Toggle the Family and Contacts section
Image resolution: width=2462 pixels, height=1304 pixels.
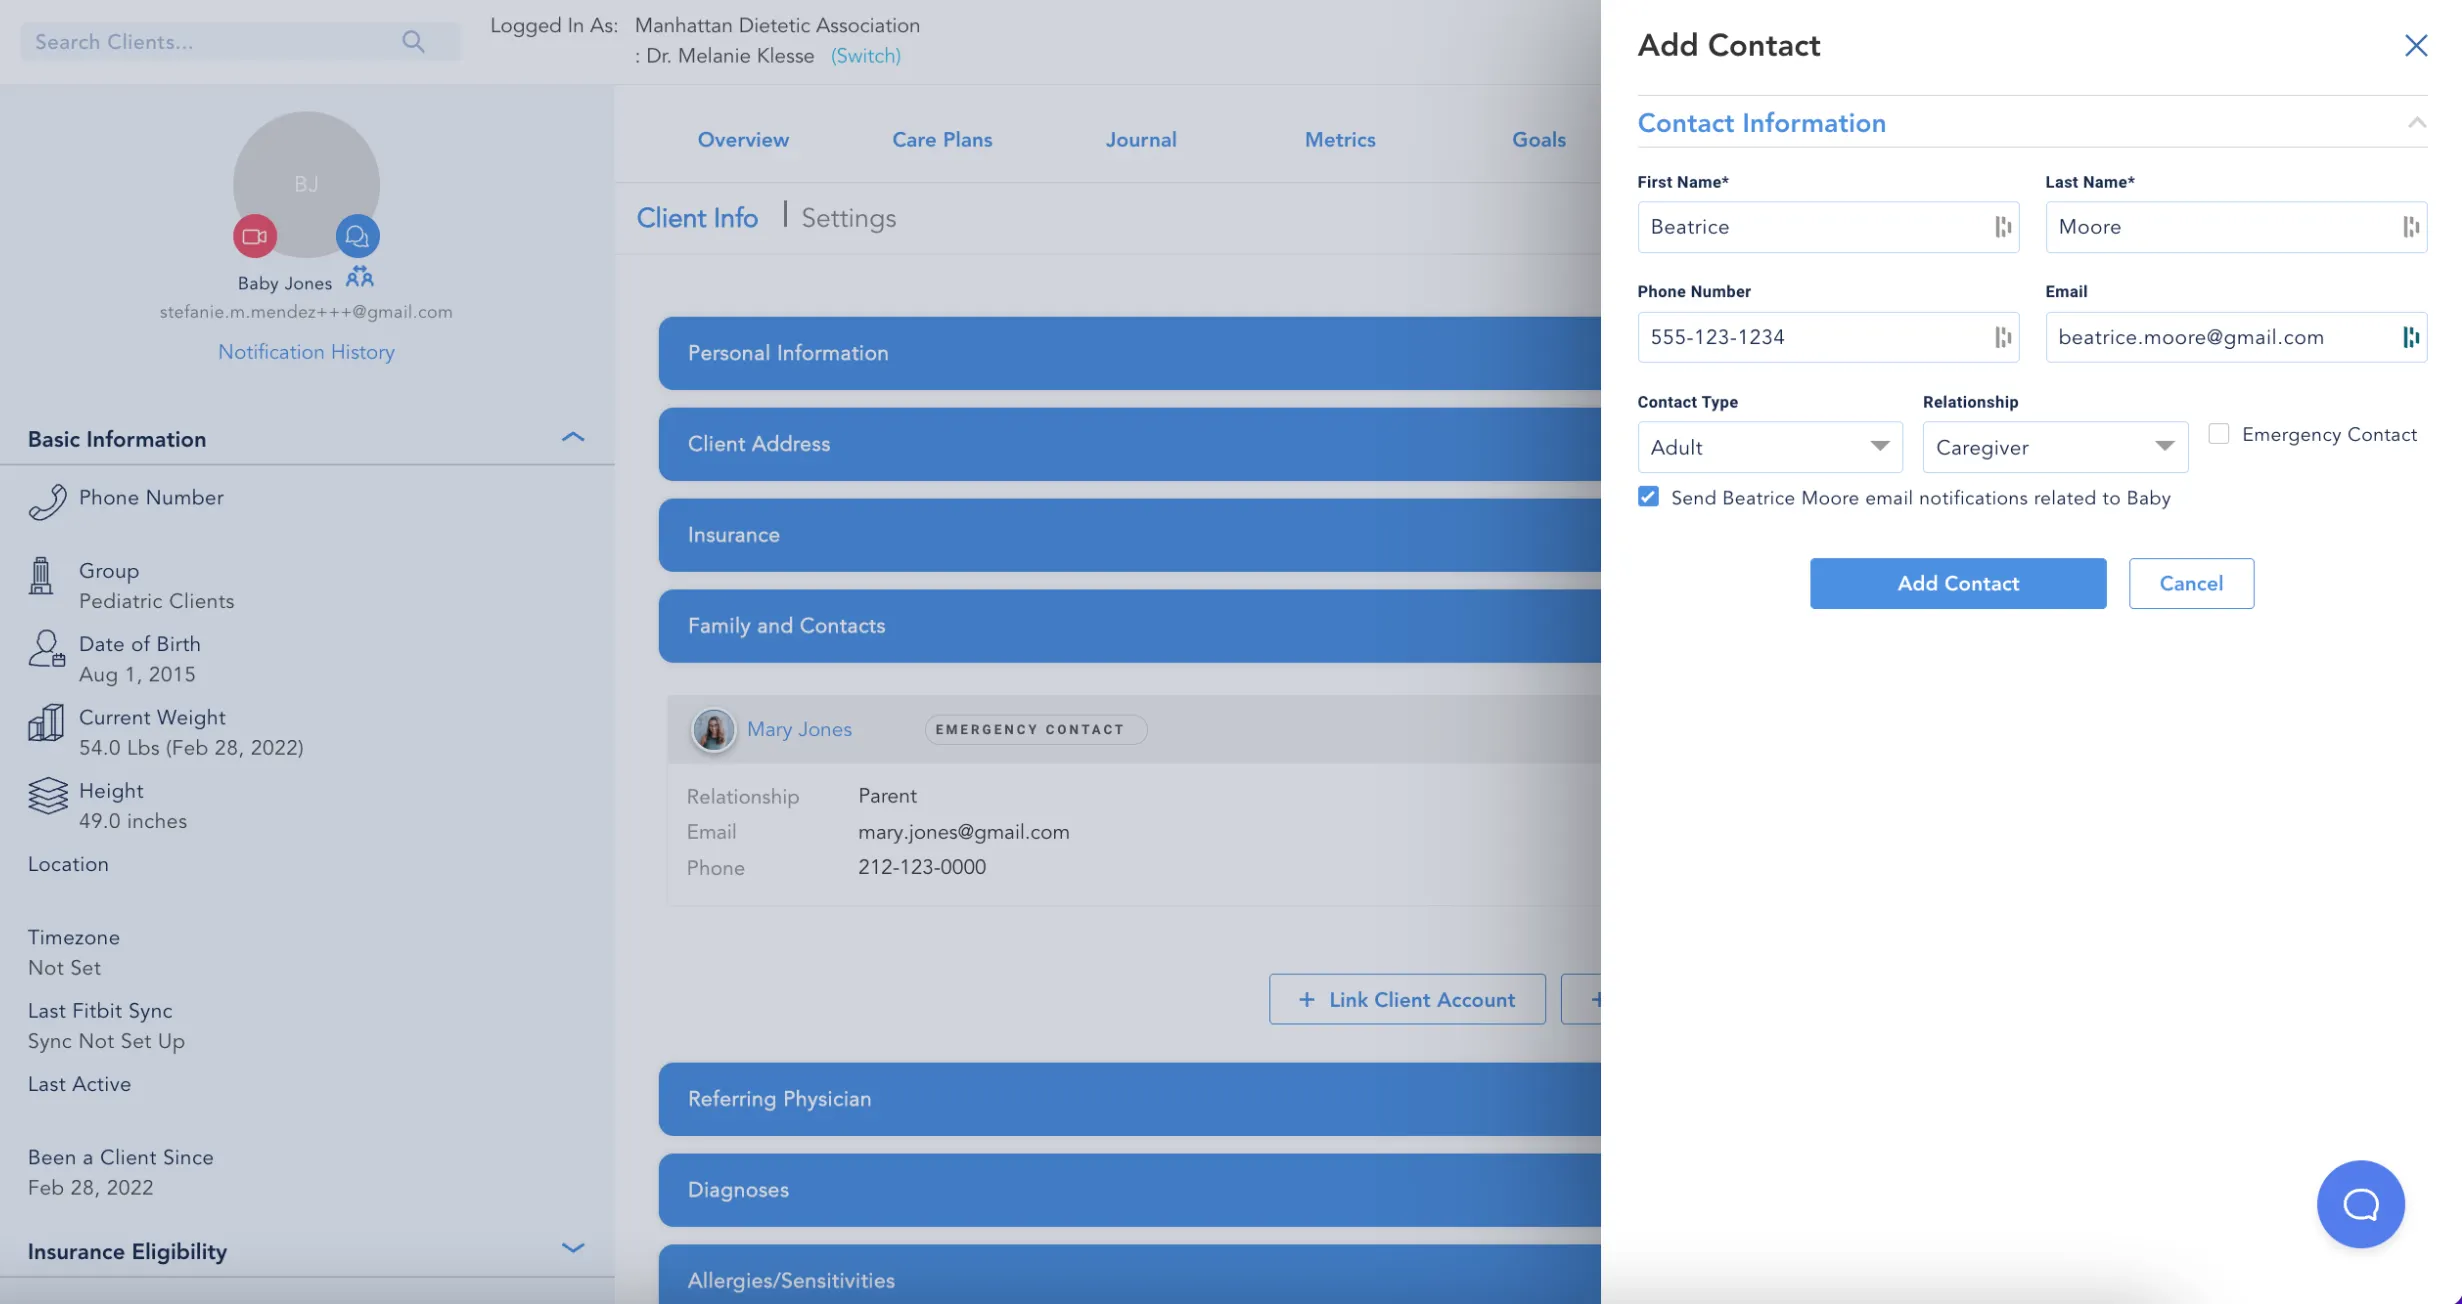(x=1129, y=626)
